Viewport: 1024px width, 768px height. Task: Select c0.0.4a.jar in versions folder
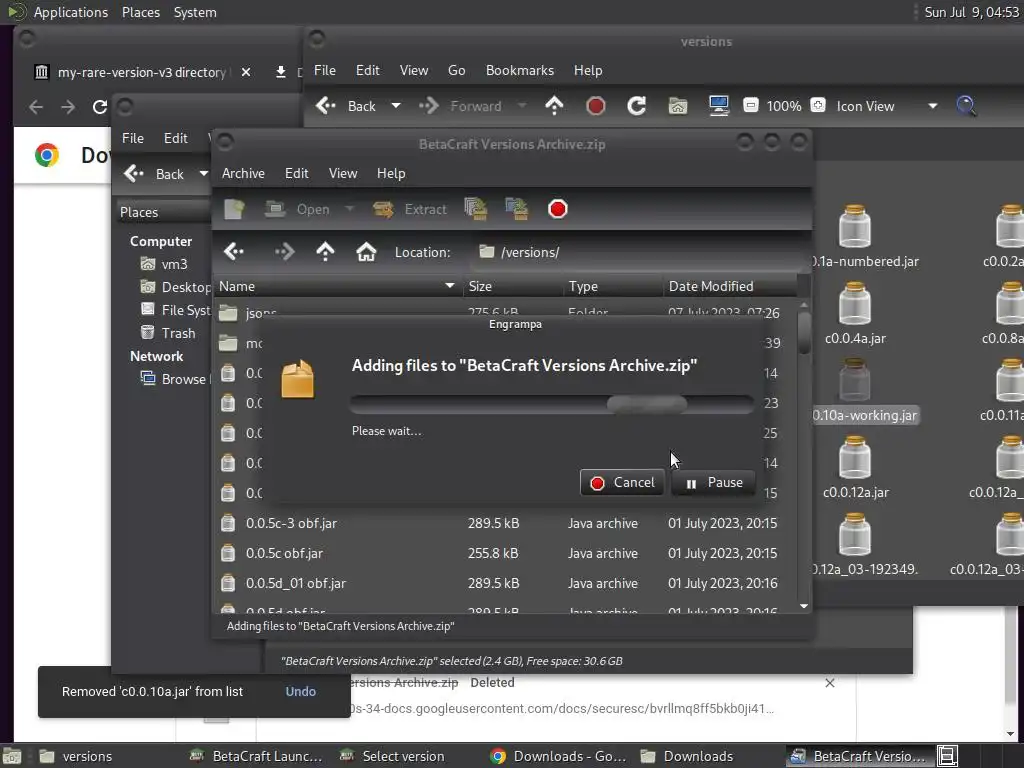click(x=855, y=313)
